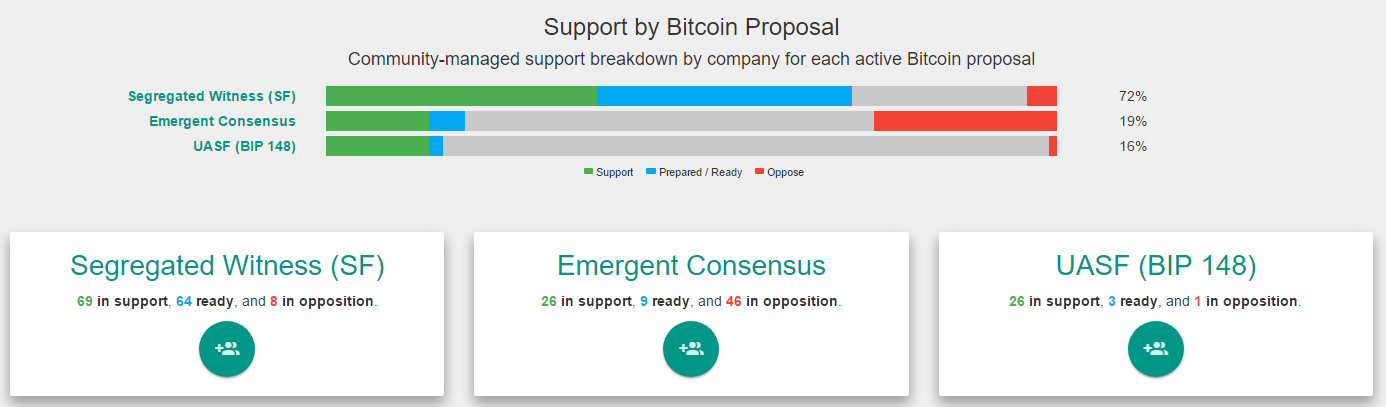Click the gray segment of UASF bar
The height and width of the screenshot is (407, 1386).
pos(746,146)
